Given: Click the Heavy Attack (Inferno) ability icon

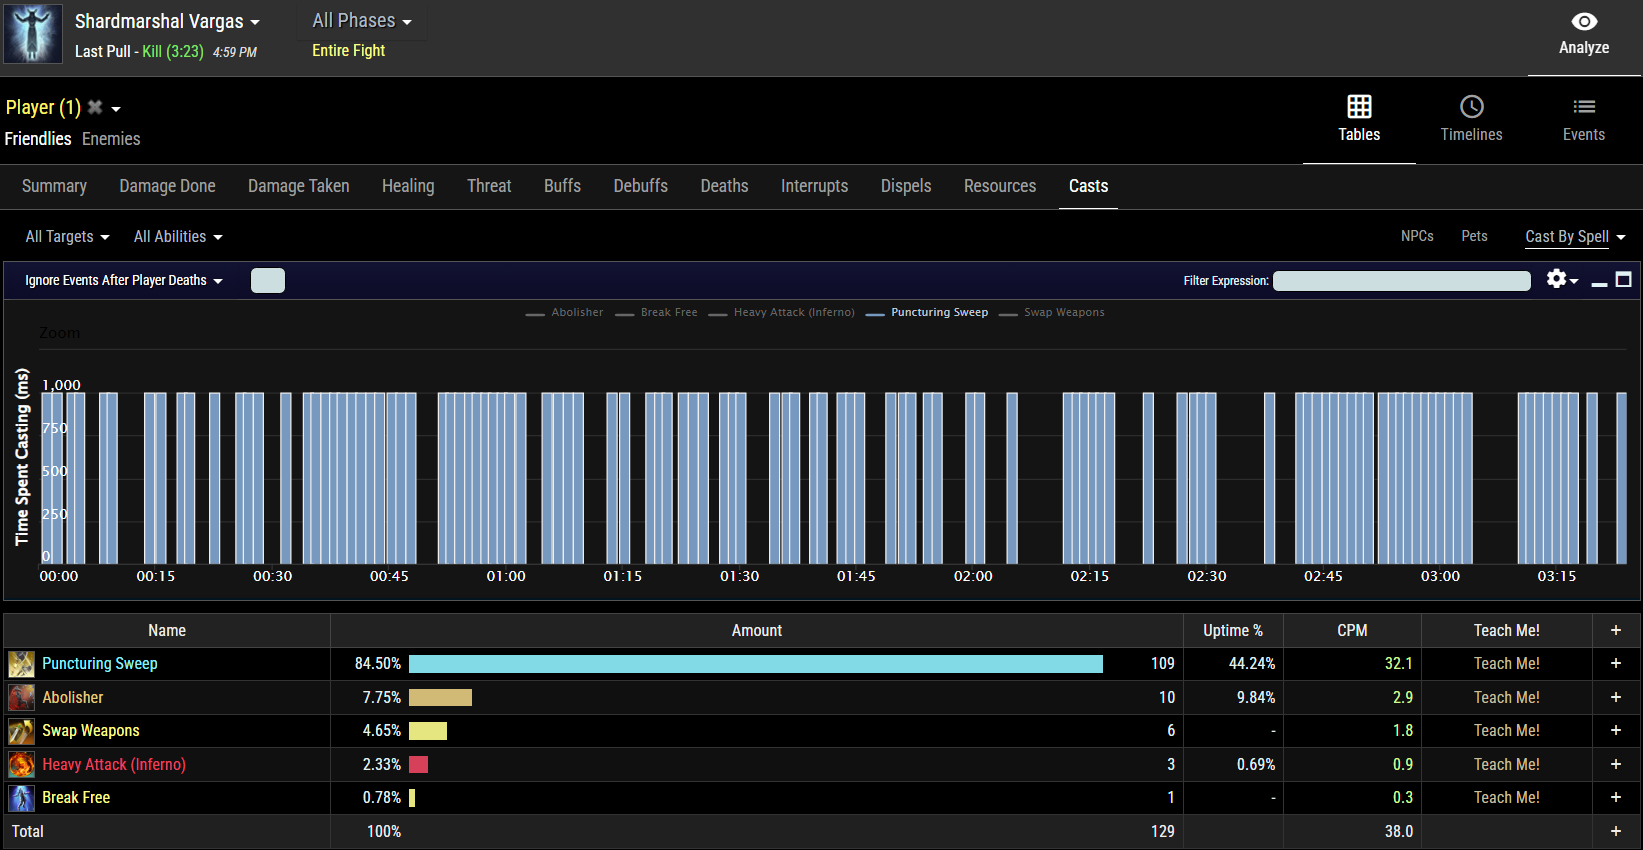Looking at the screenshot, I should (x=21, y=764).
